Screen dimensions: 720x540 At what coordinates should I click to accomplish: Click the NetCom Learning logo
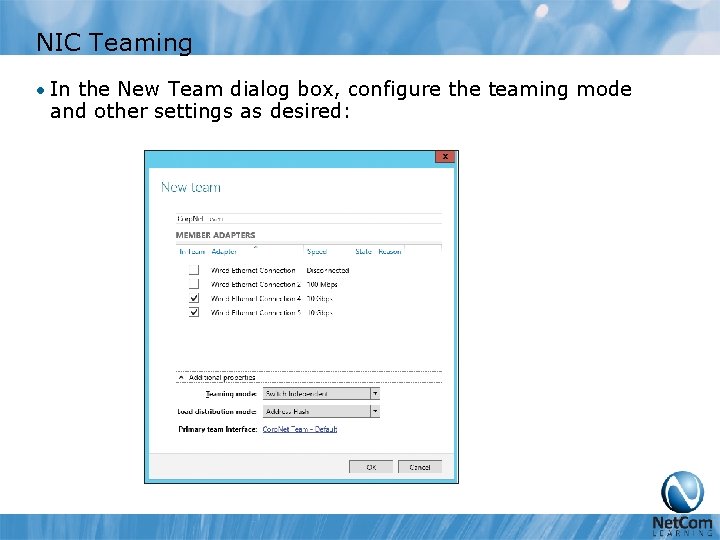(x=682, y=504)
